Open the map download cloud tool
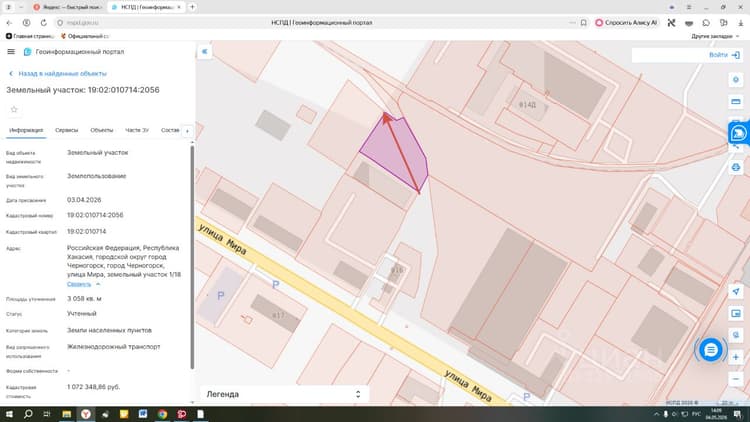Image resolution: width=750 pixels, height=422 pixels. [736, 167]
